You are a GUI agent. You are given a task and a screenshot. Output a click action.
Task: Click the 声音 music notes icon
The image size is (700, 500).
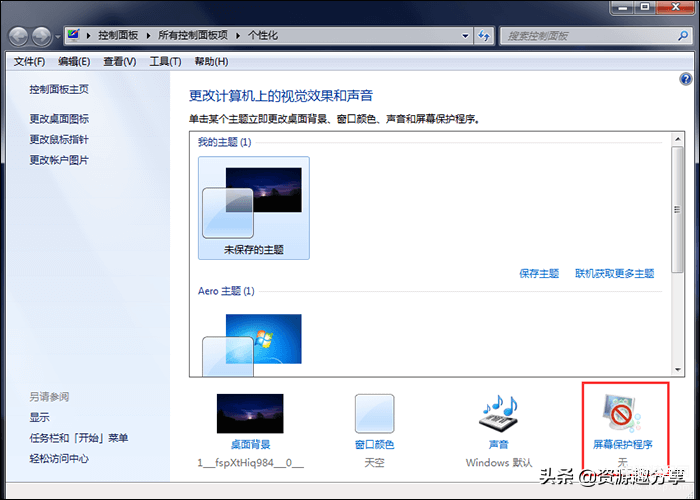point(499,412)
